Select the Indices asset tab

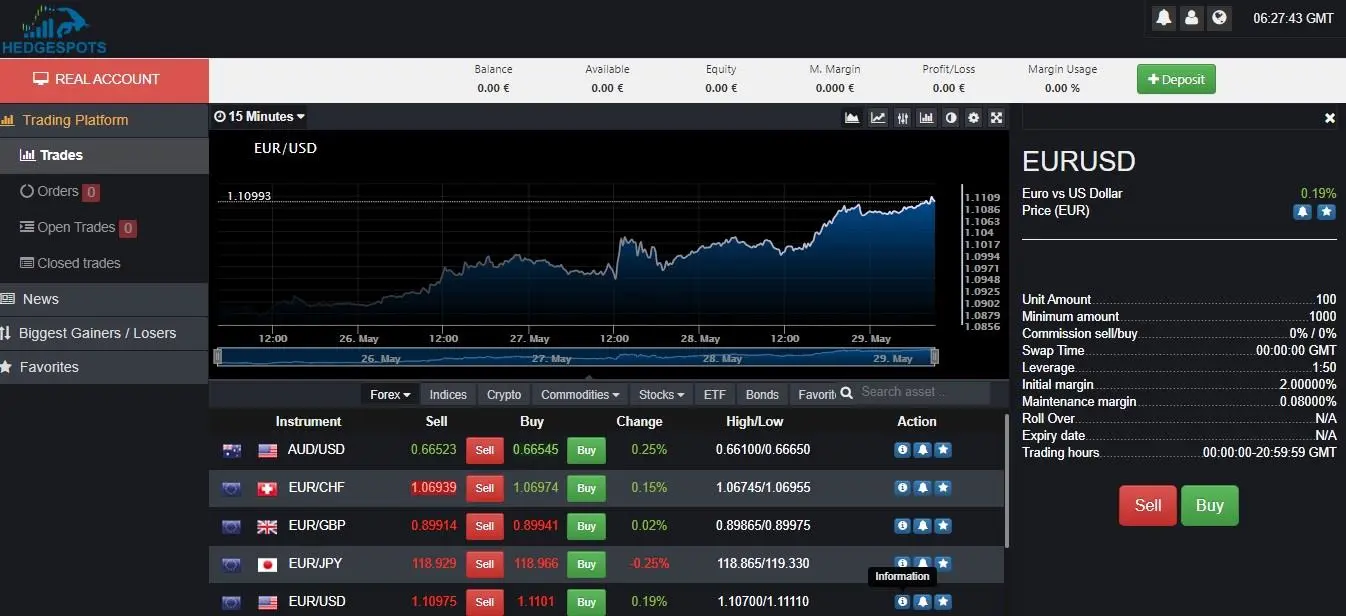pos(448,395)
